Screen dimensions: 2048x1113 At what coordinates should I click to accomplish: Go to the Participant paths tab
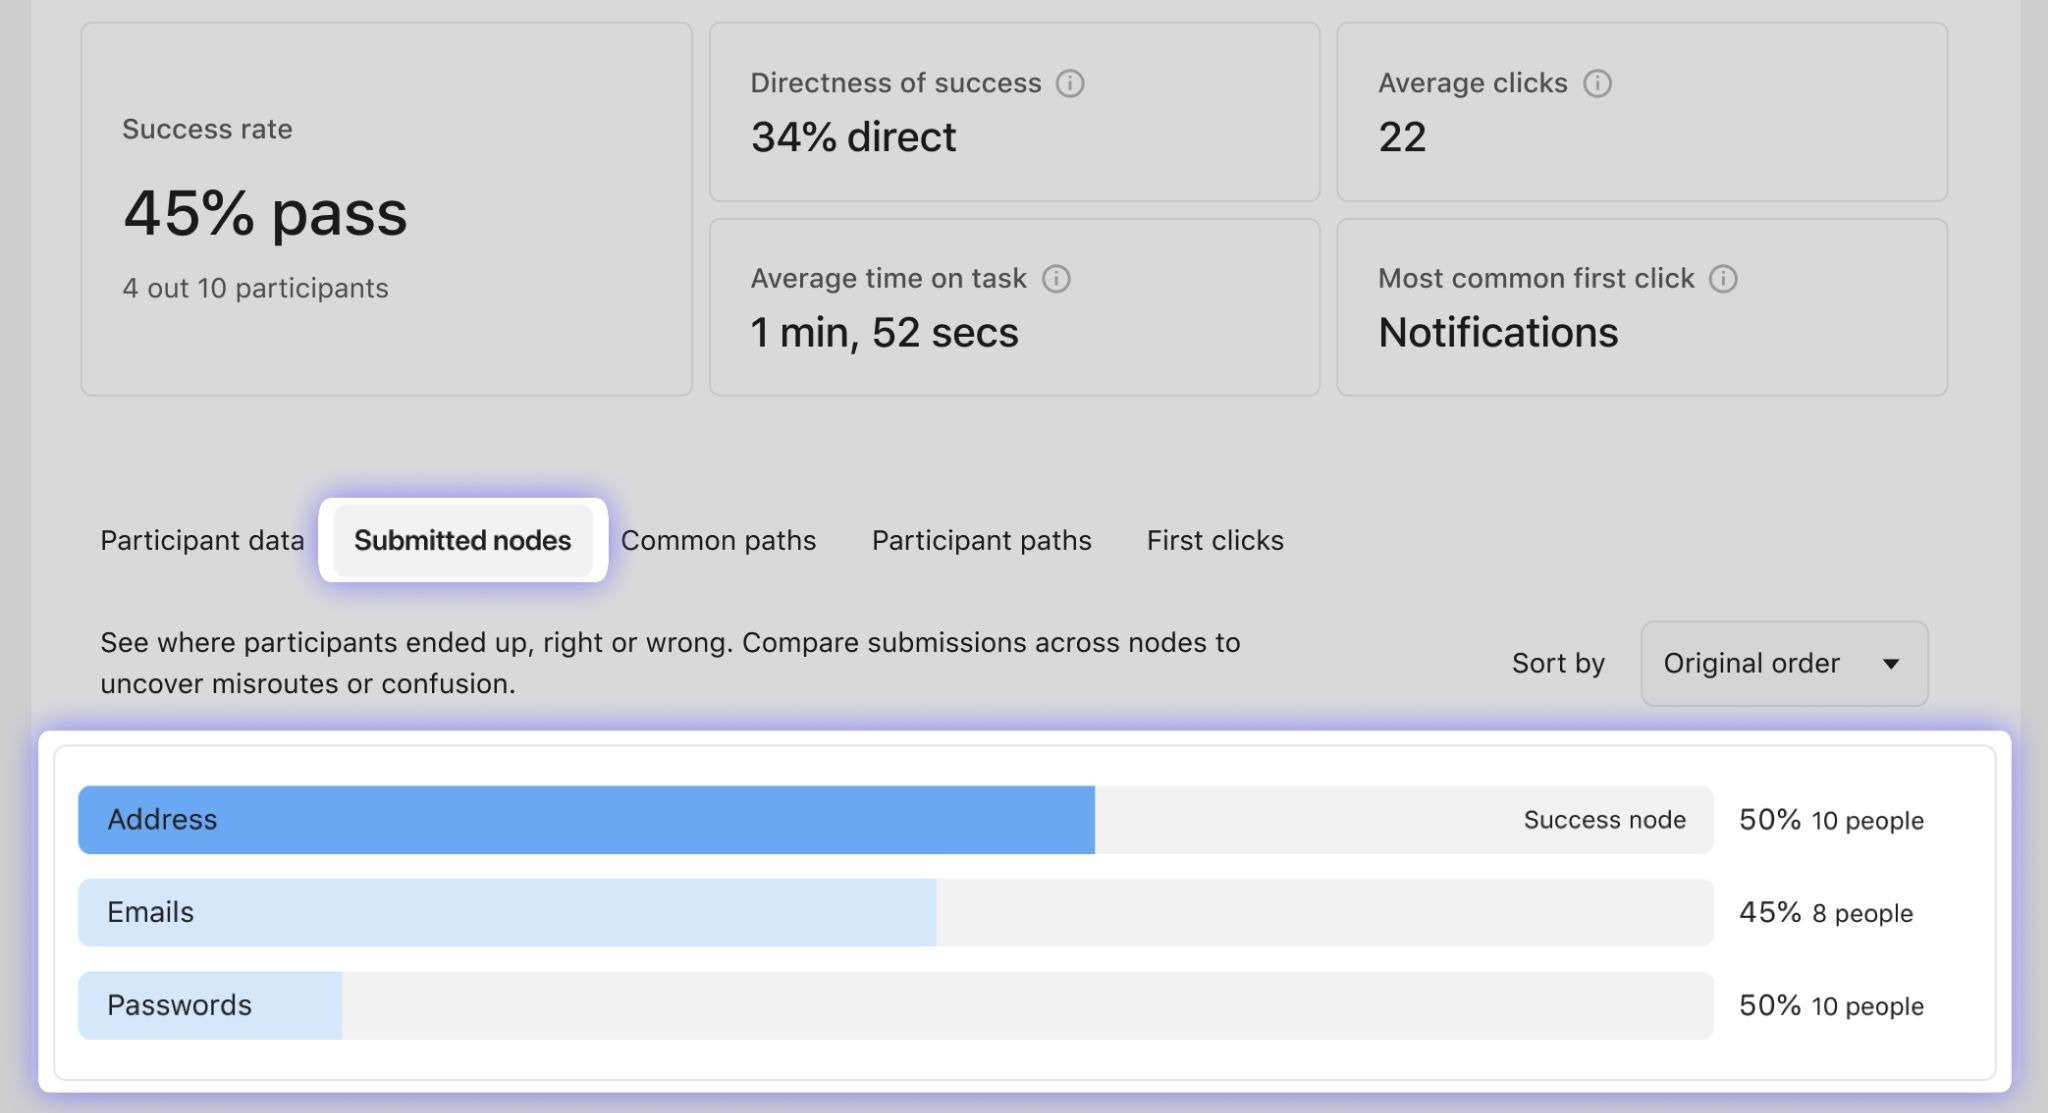click(981, 540)
